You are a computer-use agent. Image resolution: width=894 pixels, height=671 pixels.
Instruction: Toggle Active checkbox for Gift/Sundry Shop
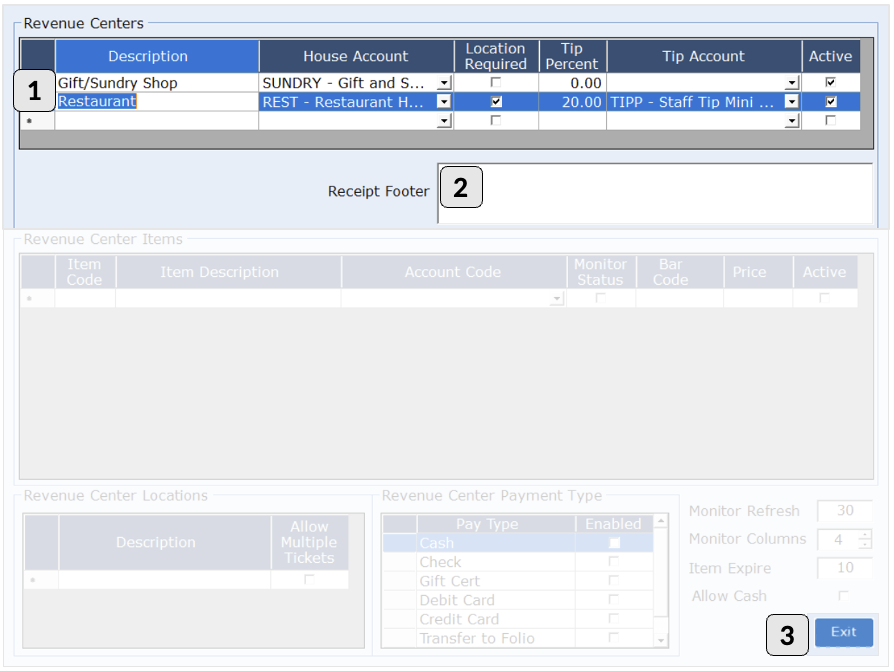pyautogui.click(x=830, y=83)
